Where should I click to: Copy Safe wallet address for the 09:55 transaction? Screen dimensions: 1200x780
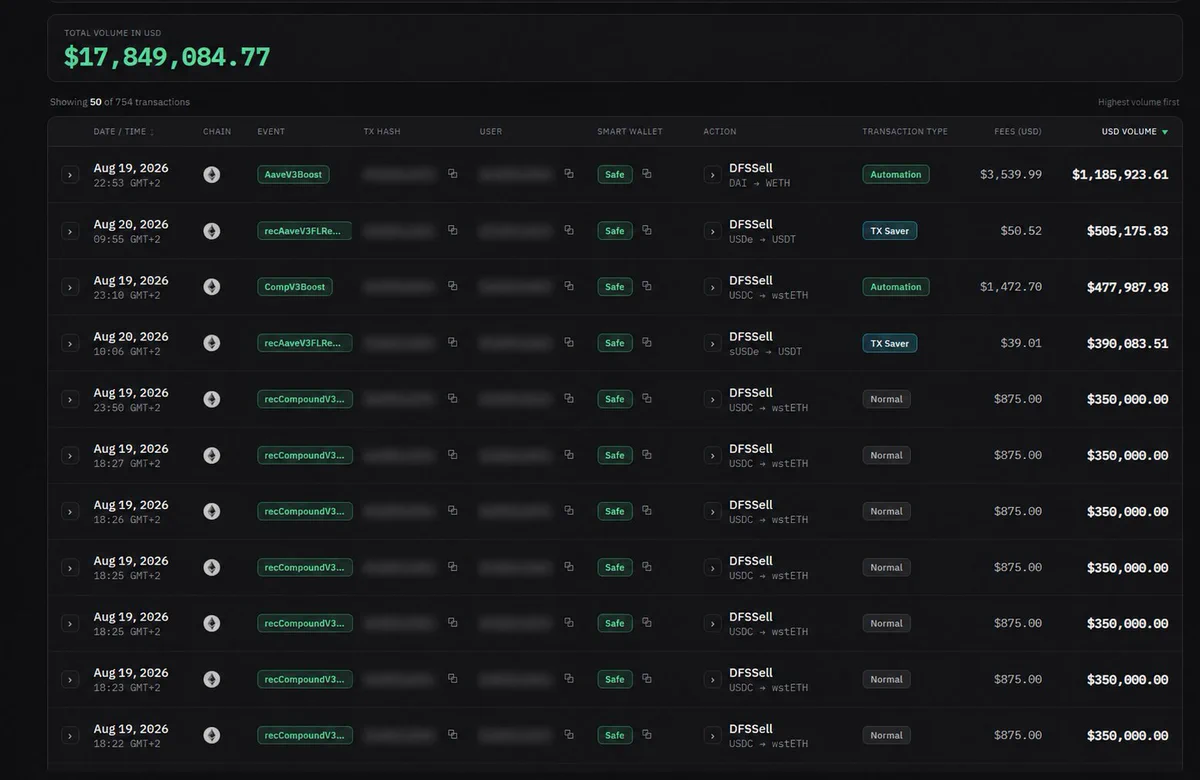coord(647,230)
